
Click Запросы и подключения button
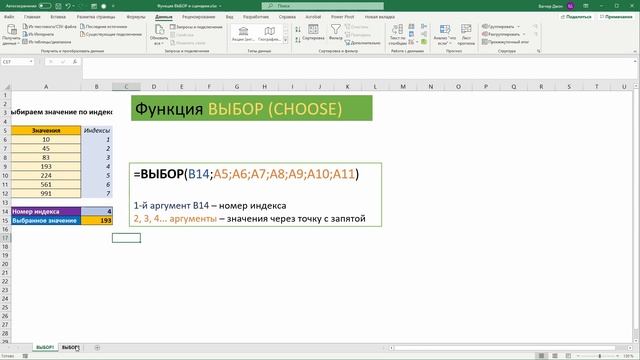coord(196,27)
